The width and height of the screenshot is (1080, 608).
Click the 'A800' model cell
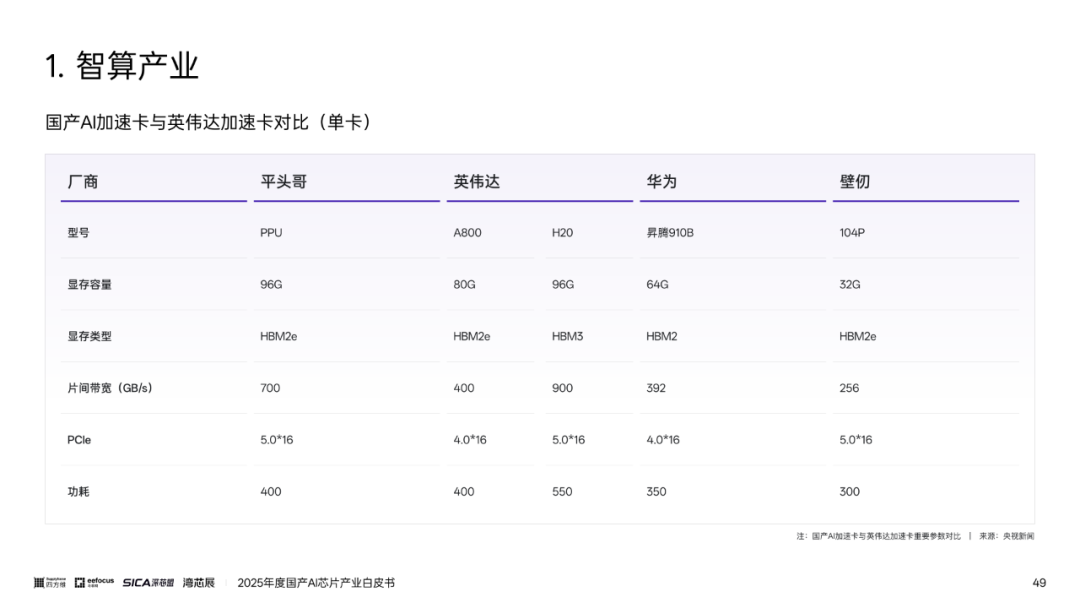[467, 233]
